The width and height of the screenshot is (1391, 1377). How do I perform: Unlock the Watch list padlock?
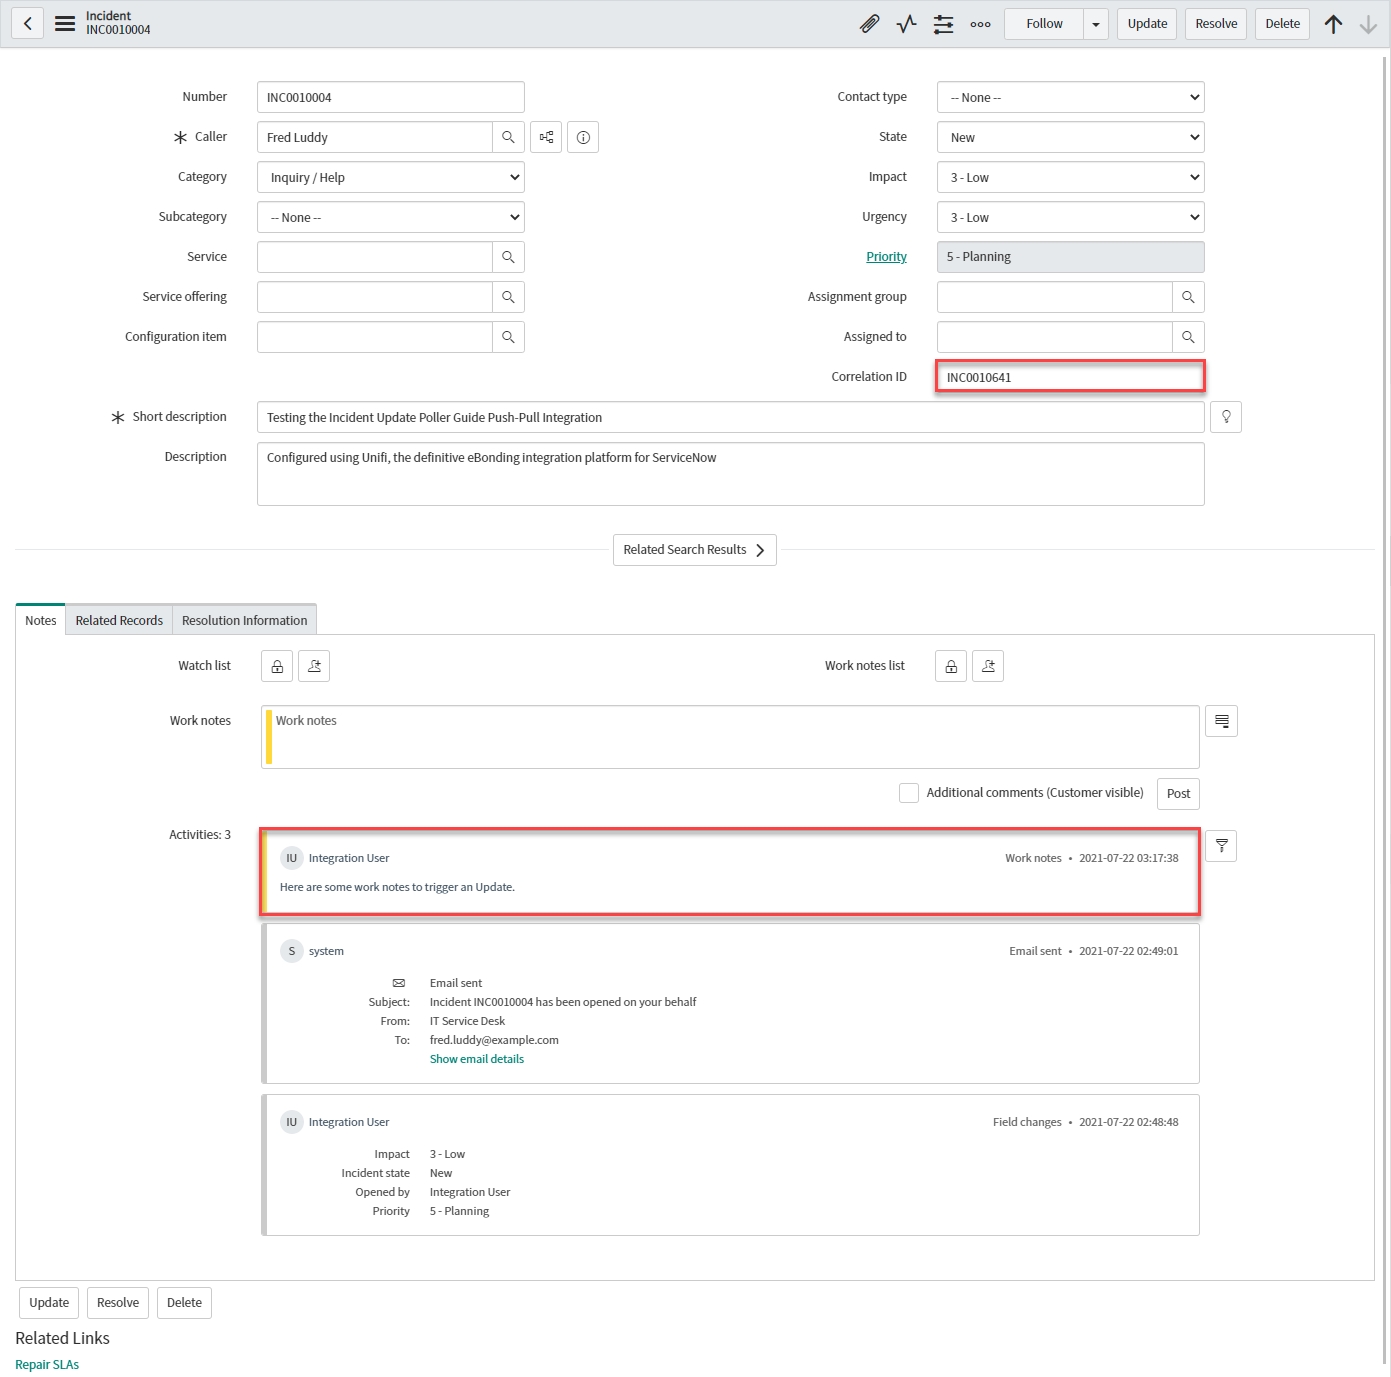click(x=277, y=666)
